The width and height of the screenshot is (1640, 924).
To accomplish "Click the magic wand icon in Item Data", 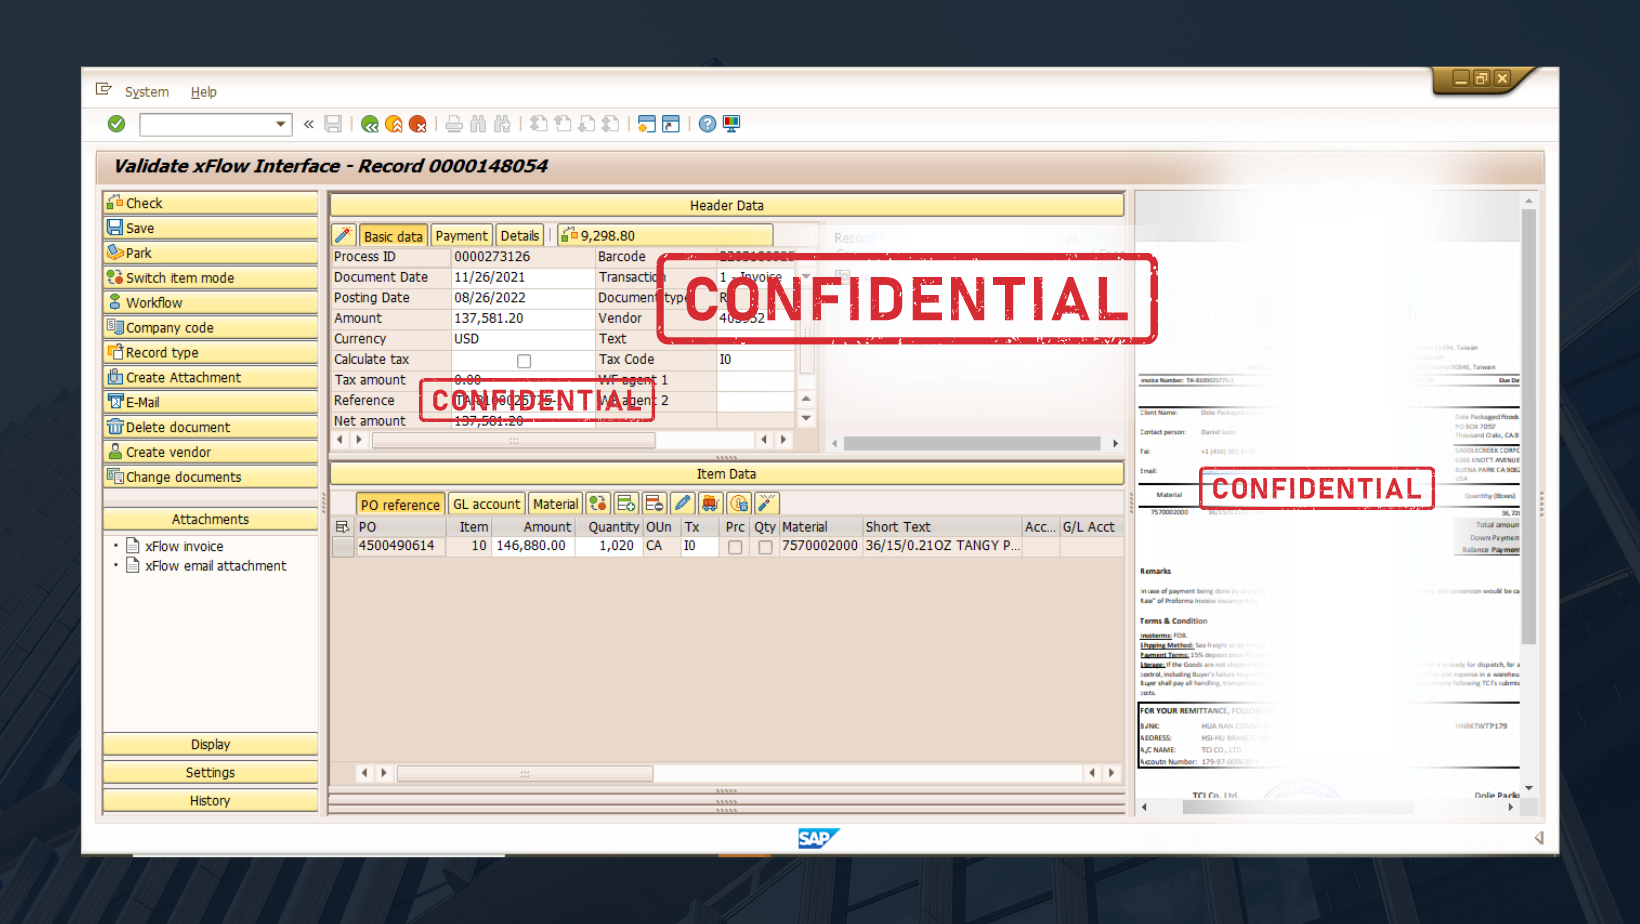I will [766, 503].
